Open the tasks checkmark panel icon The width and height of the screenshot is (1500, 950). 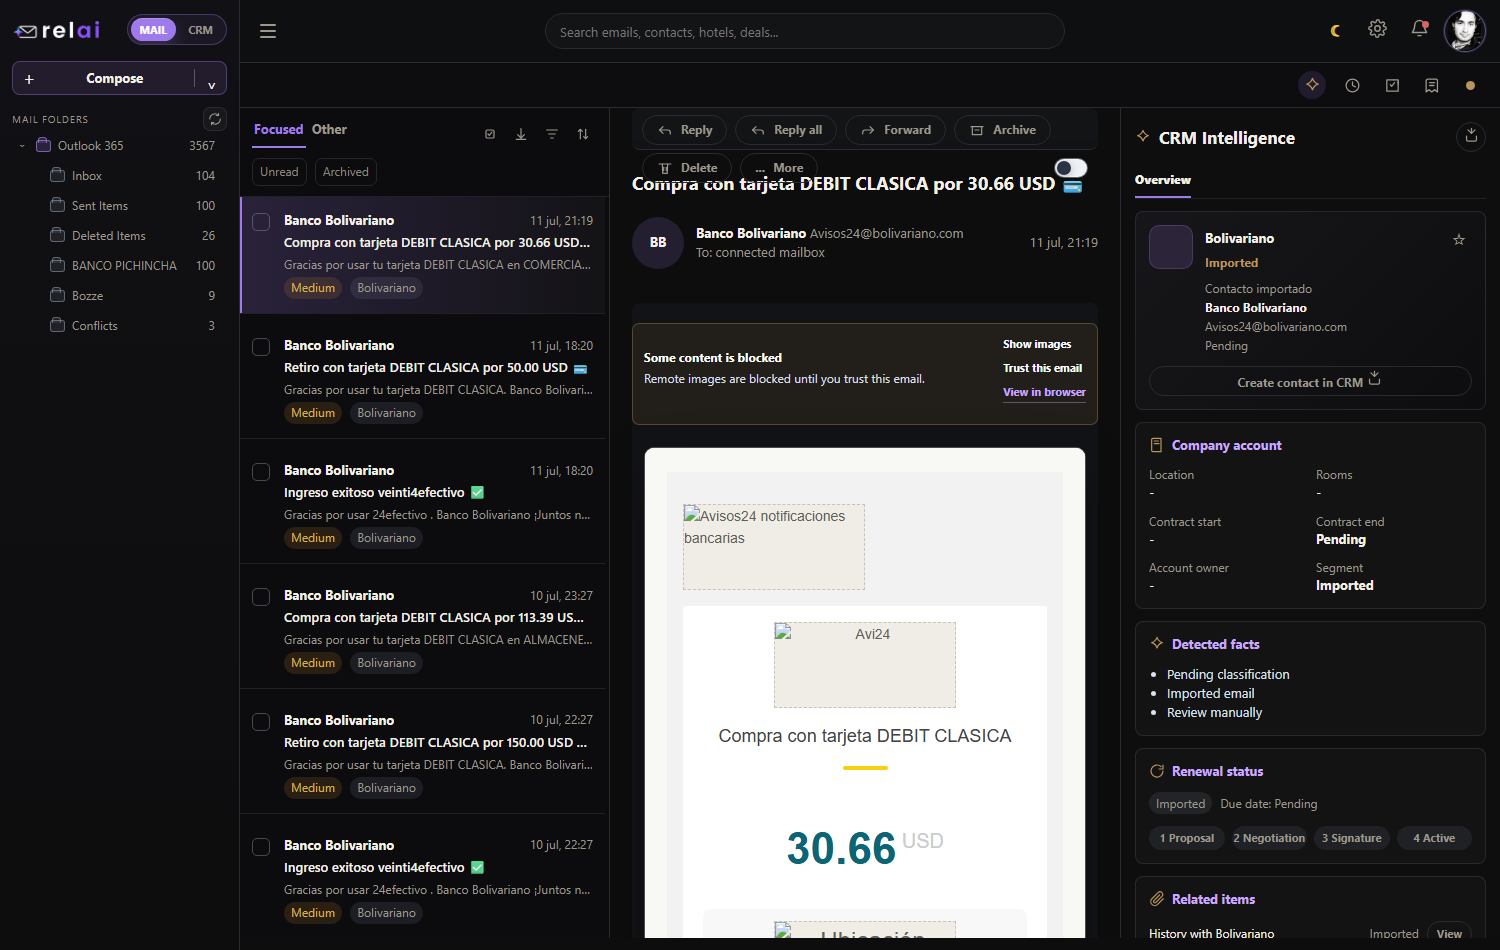point(1392,86)
